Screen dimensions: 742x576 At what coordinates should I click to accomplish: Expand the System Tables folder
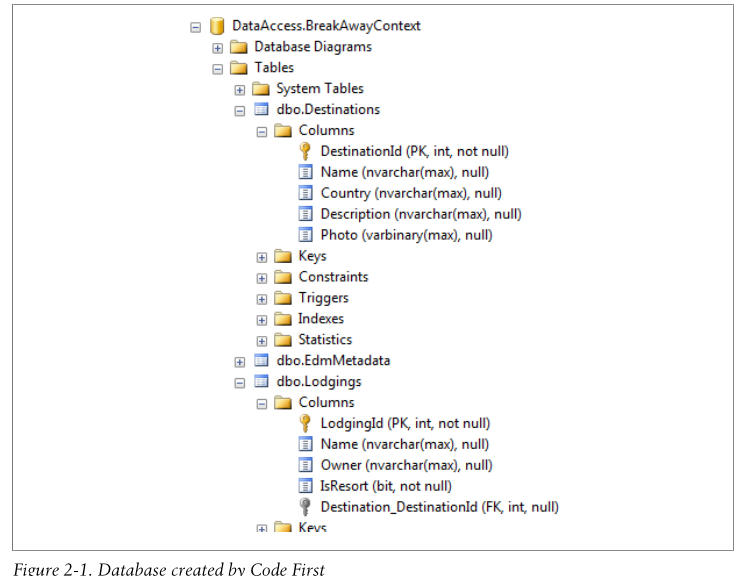[240, 90]
